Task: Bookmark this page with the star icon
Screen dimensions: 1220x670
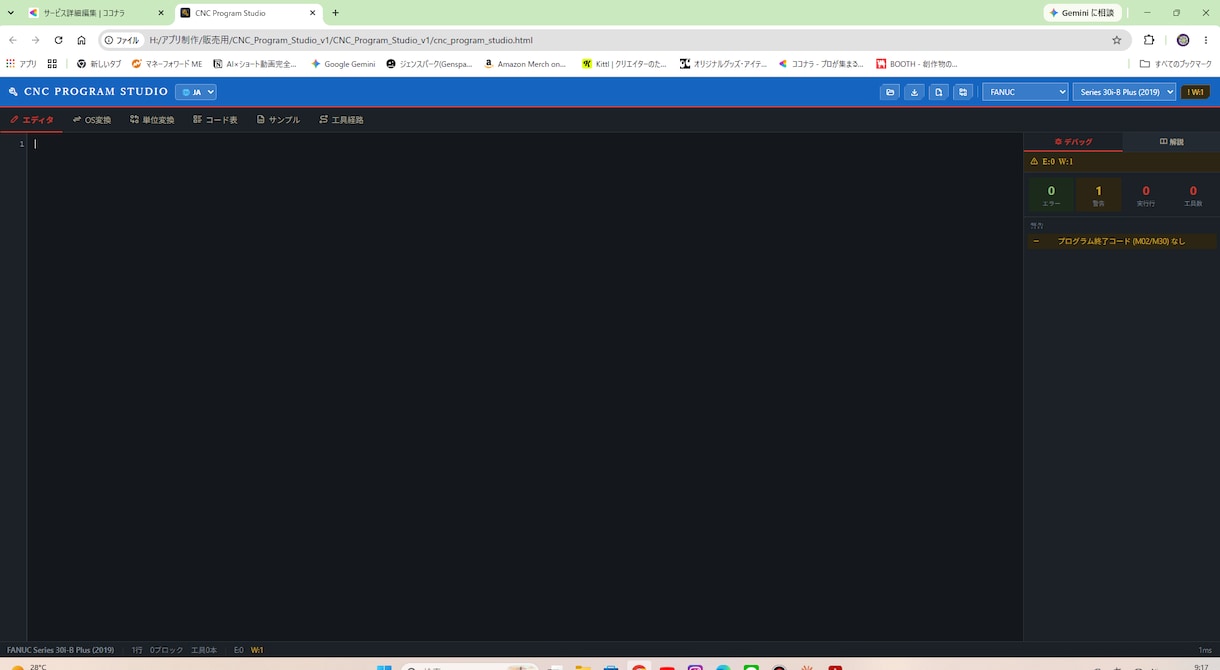Action: coord(1117,40)
